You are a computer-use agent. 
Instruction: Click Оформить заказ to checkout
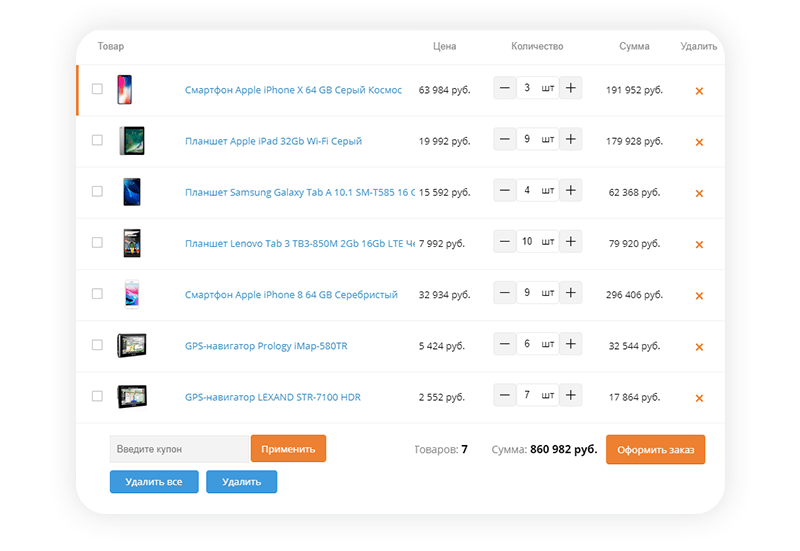coord(656,449)
